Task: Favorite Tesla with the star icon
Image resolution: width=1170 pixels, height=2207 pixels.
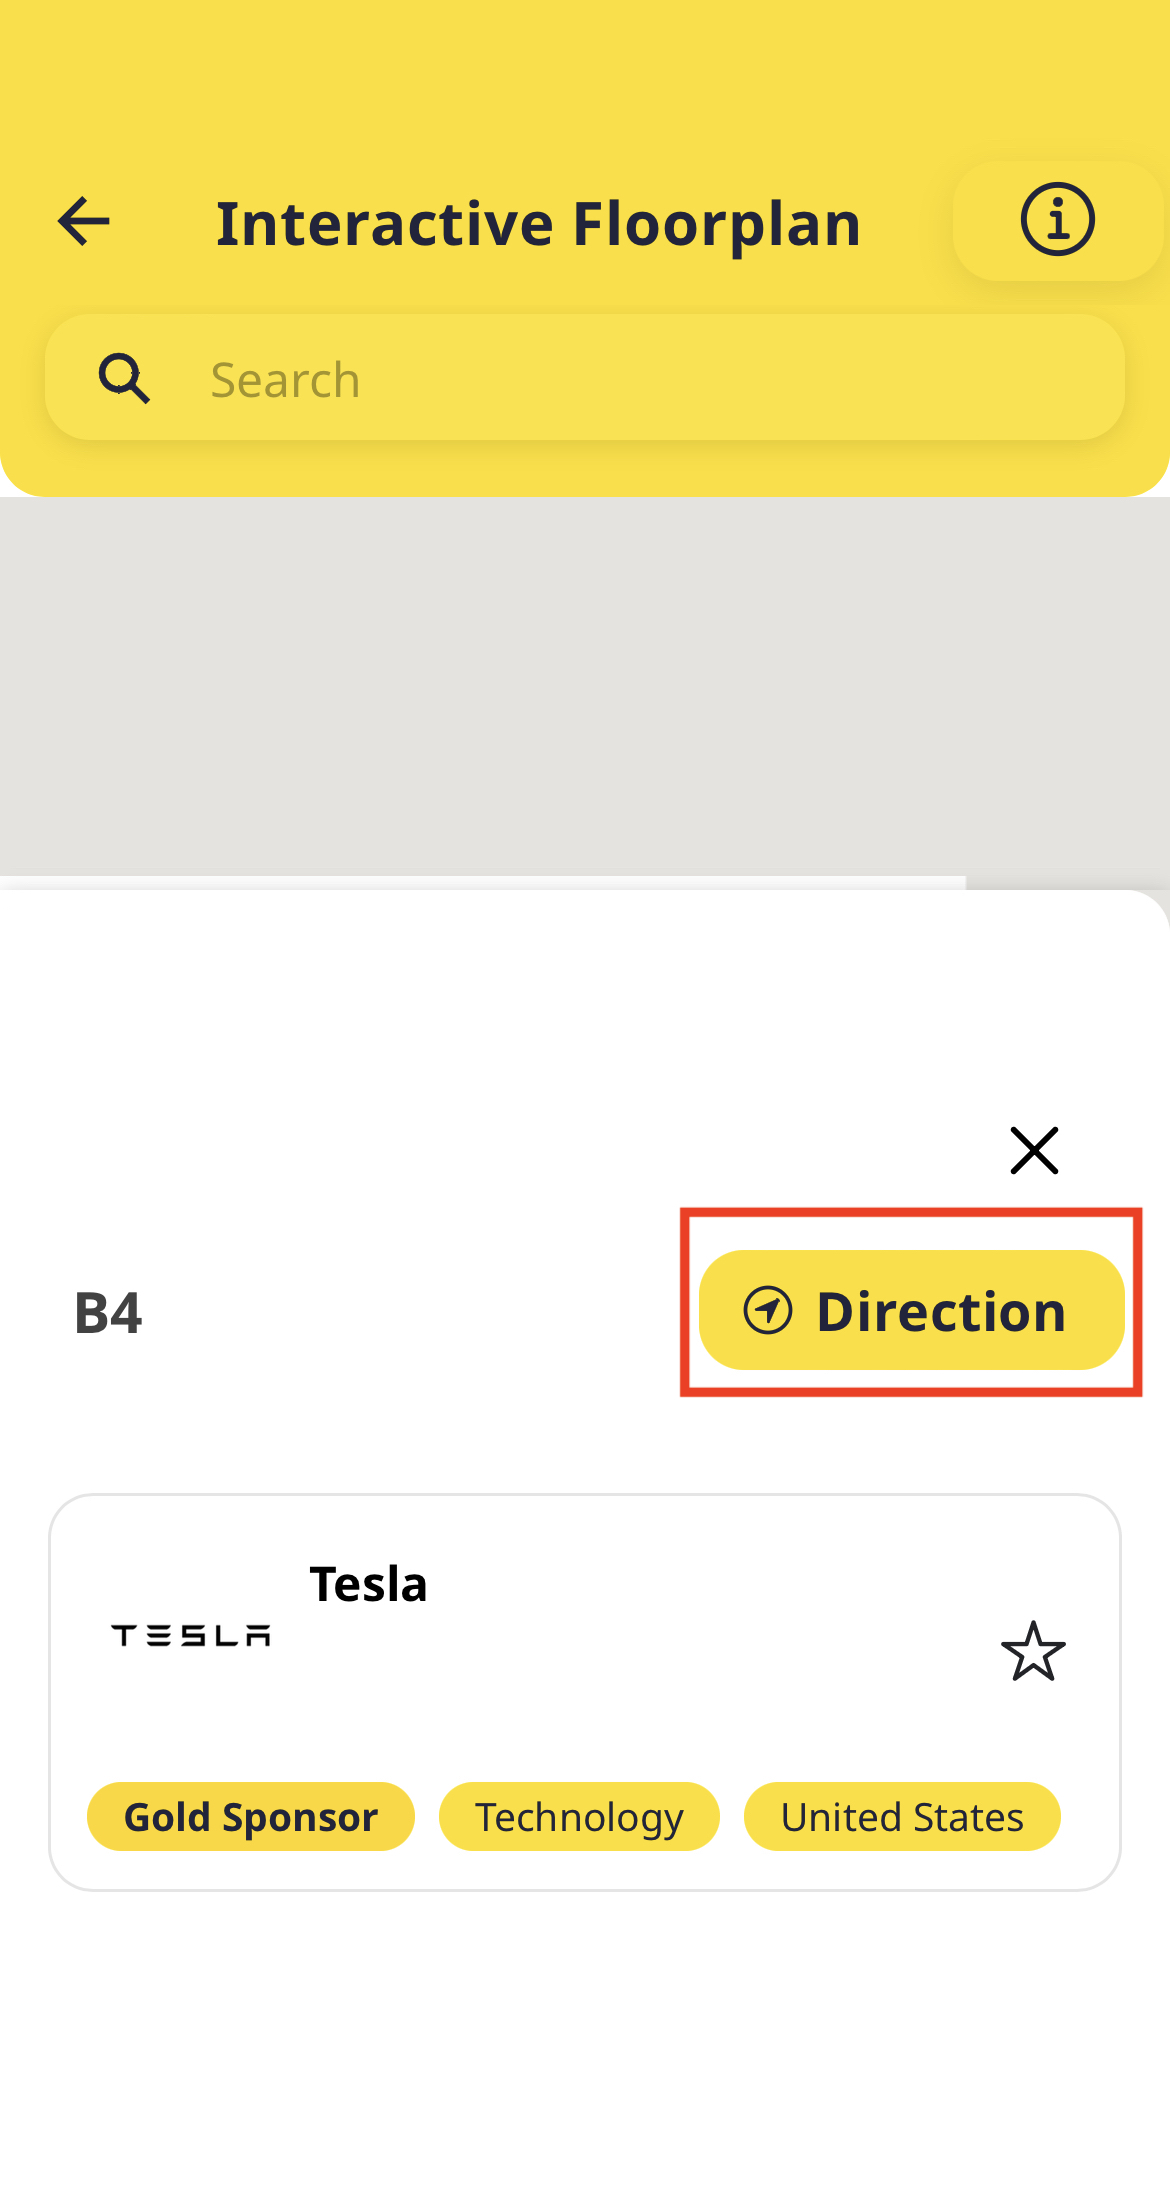Action: (x=1033, y=1651)
